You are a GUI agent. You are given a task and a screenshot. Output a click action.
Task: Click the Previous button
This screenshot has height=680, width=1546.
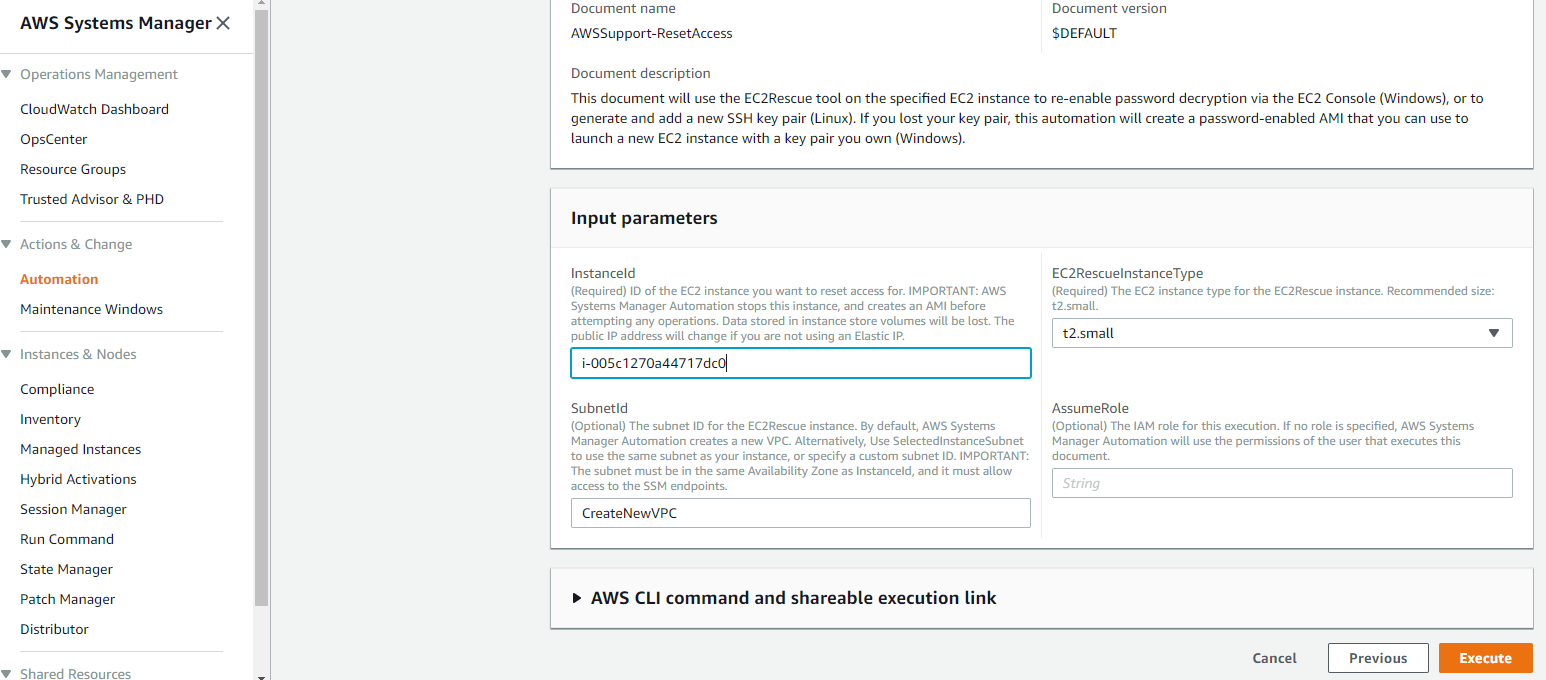[1378, 657]
